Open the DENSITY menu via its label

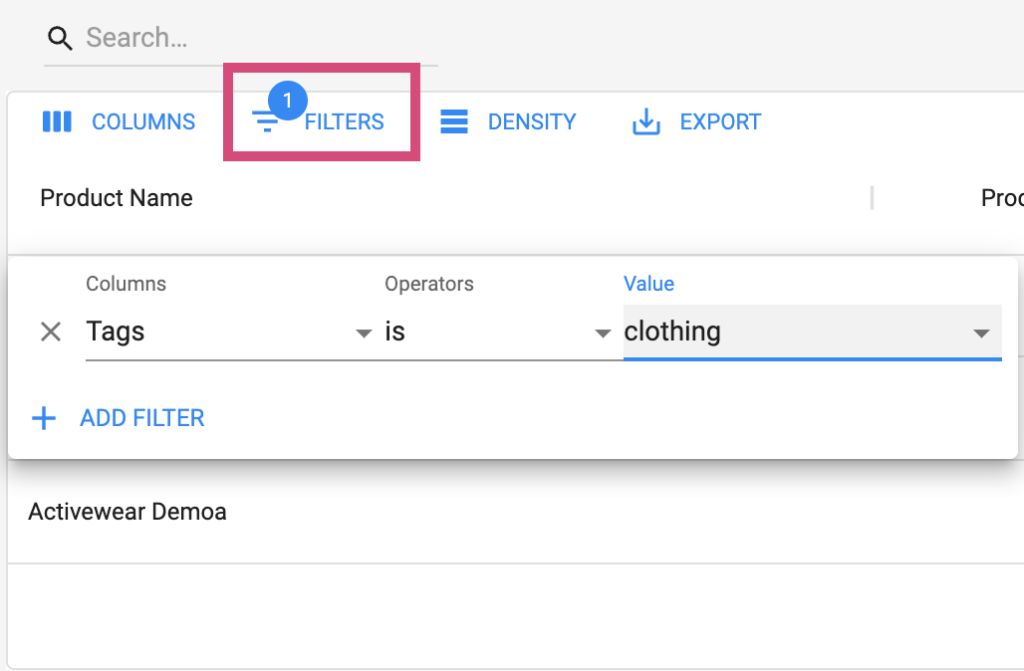click(531, 122)
